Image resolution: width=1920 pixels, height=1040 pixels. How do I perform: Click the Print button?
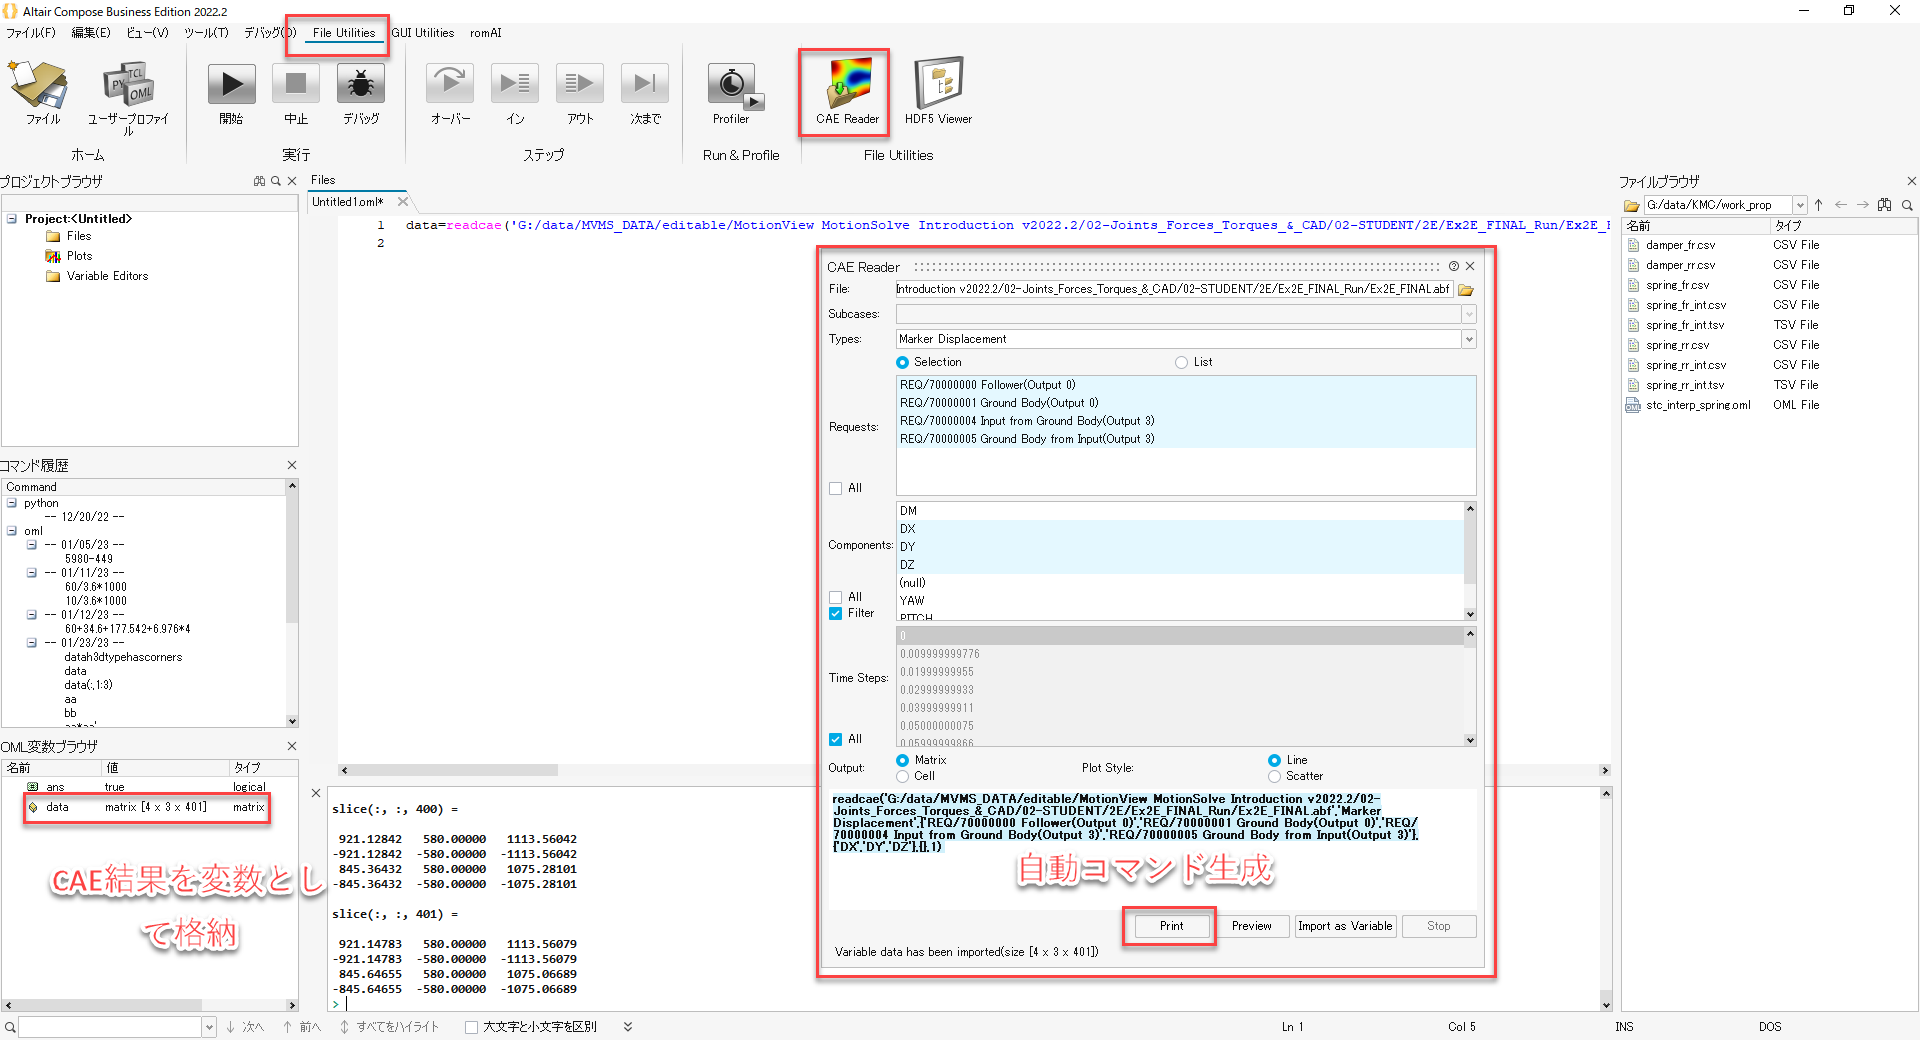pos(1171,926)
